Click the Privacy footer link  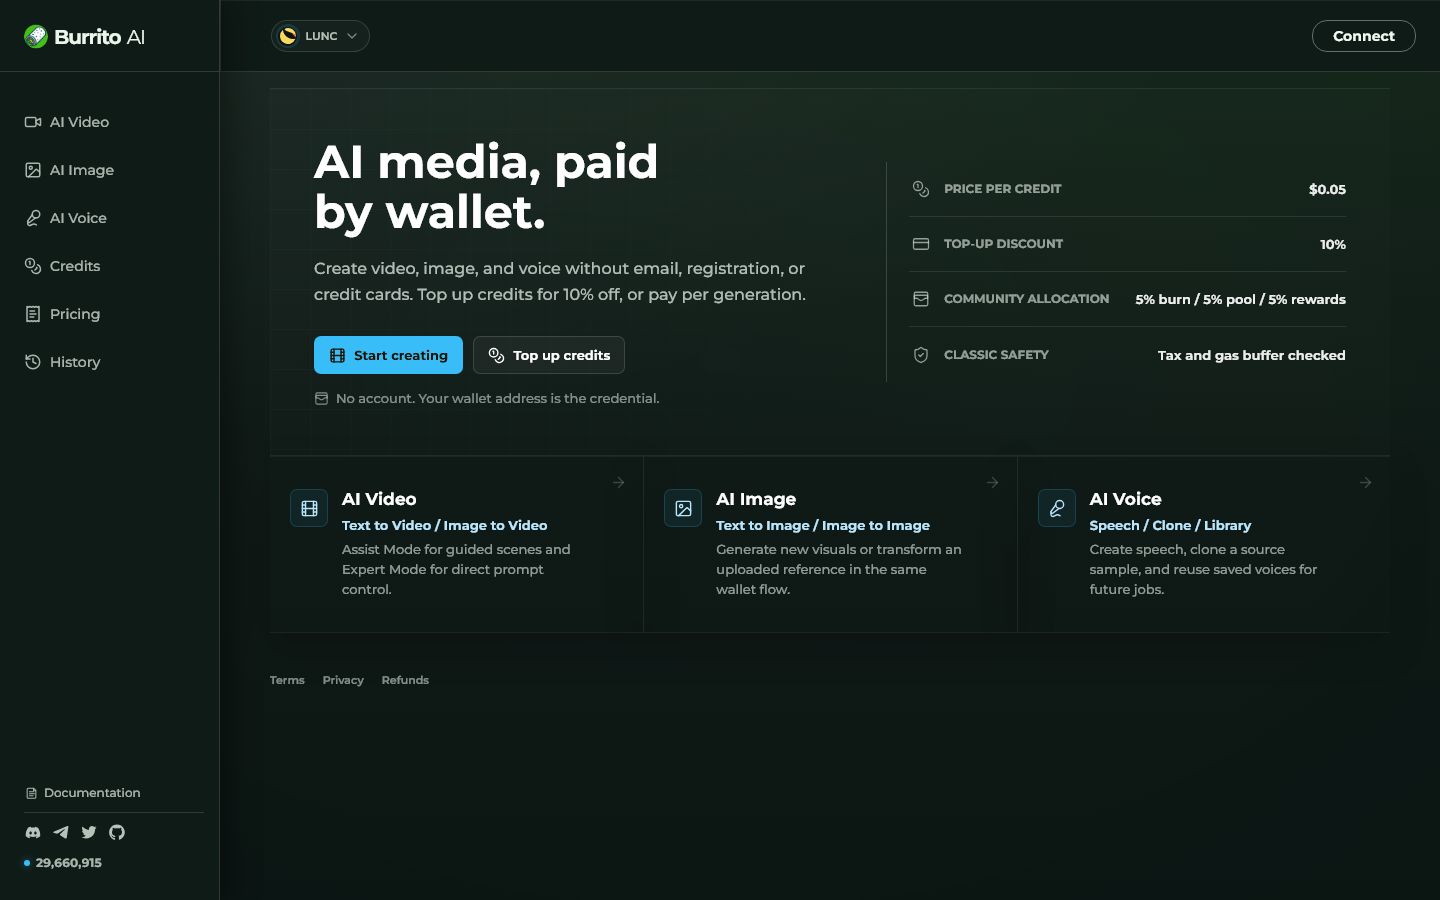(343, 680)
